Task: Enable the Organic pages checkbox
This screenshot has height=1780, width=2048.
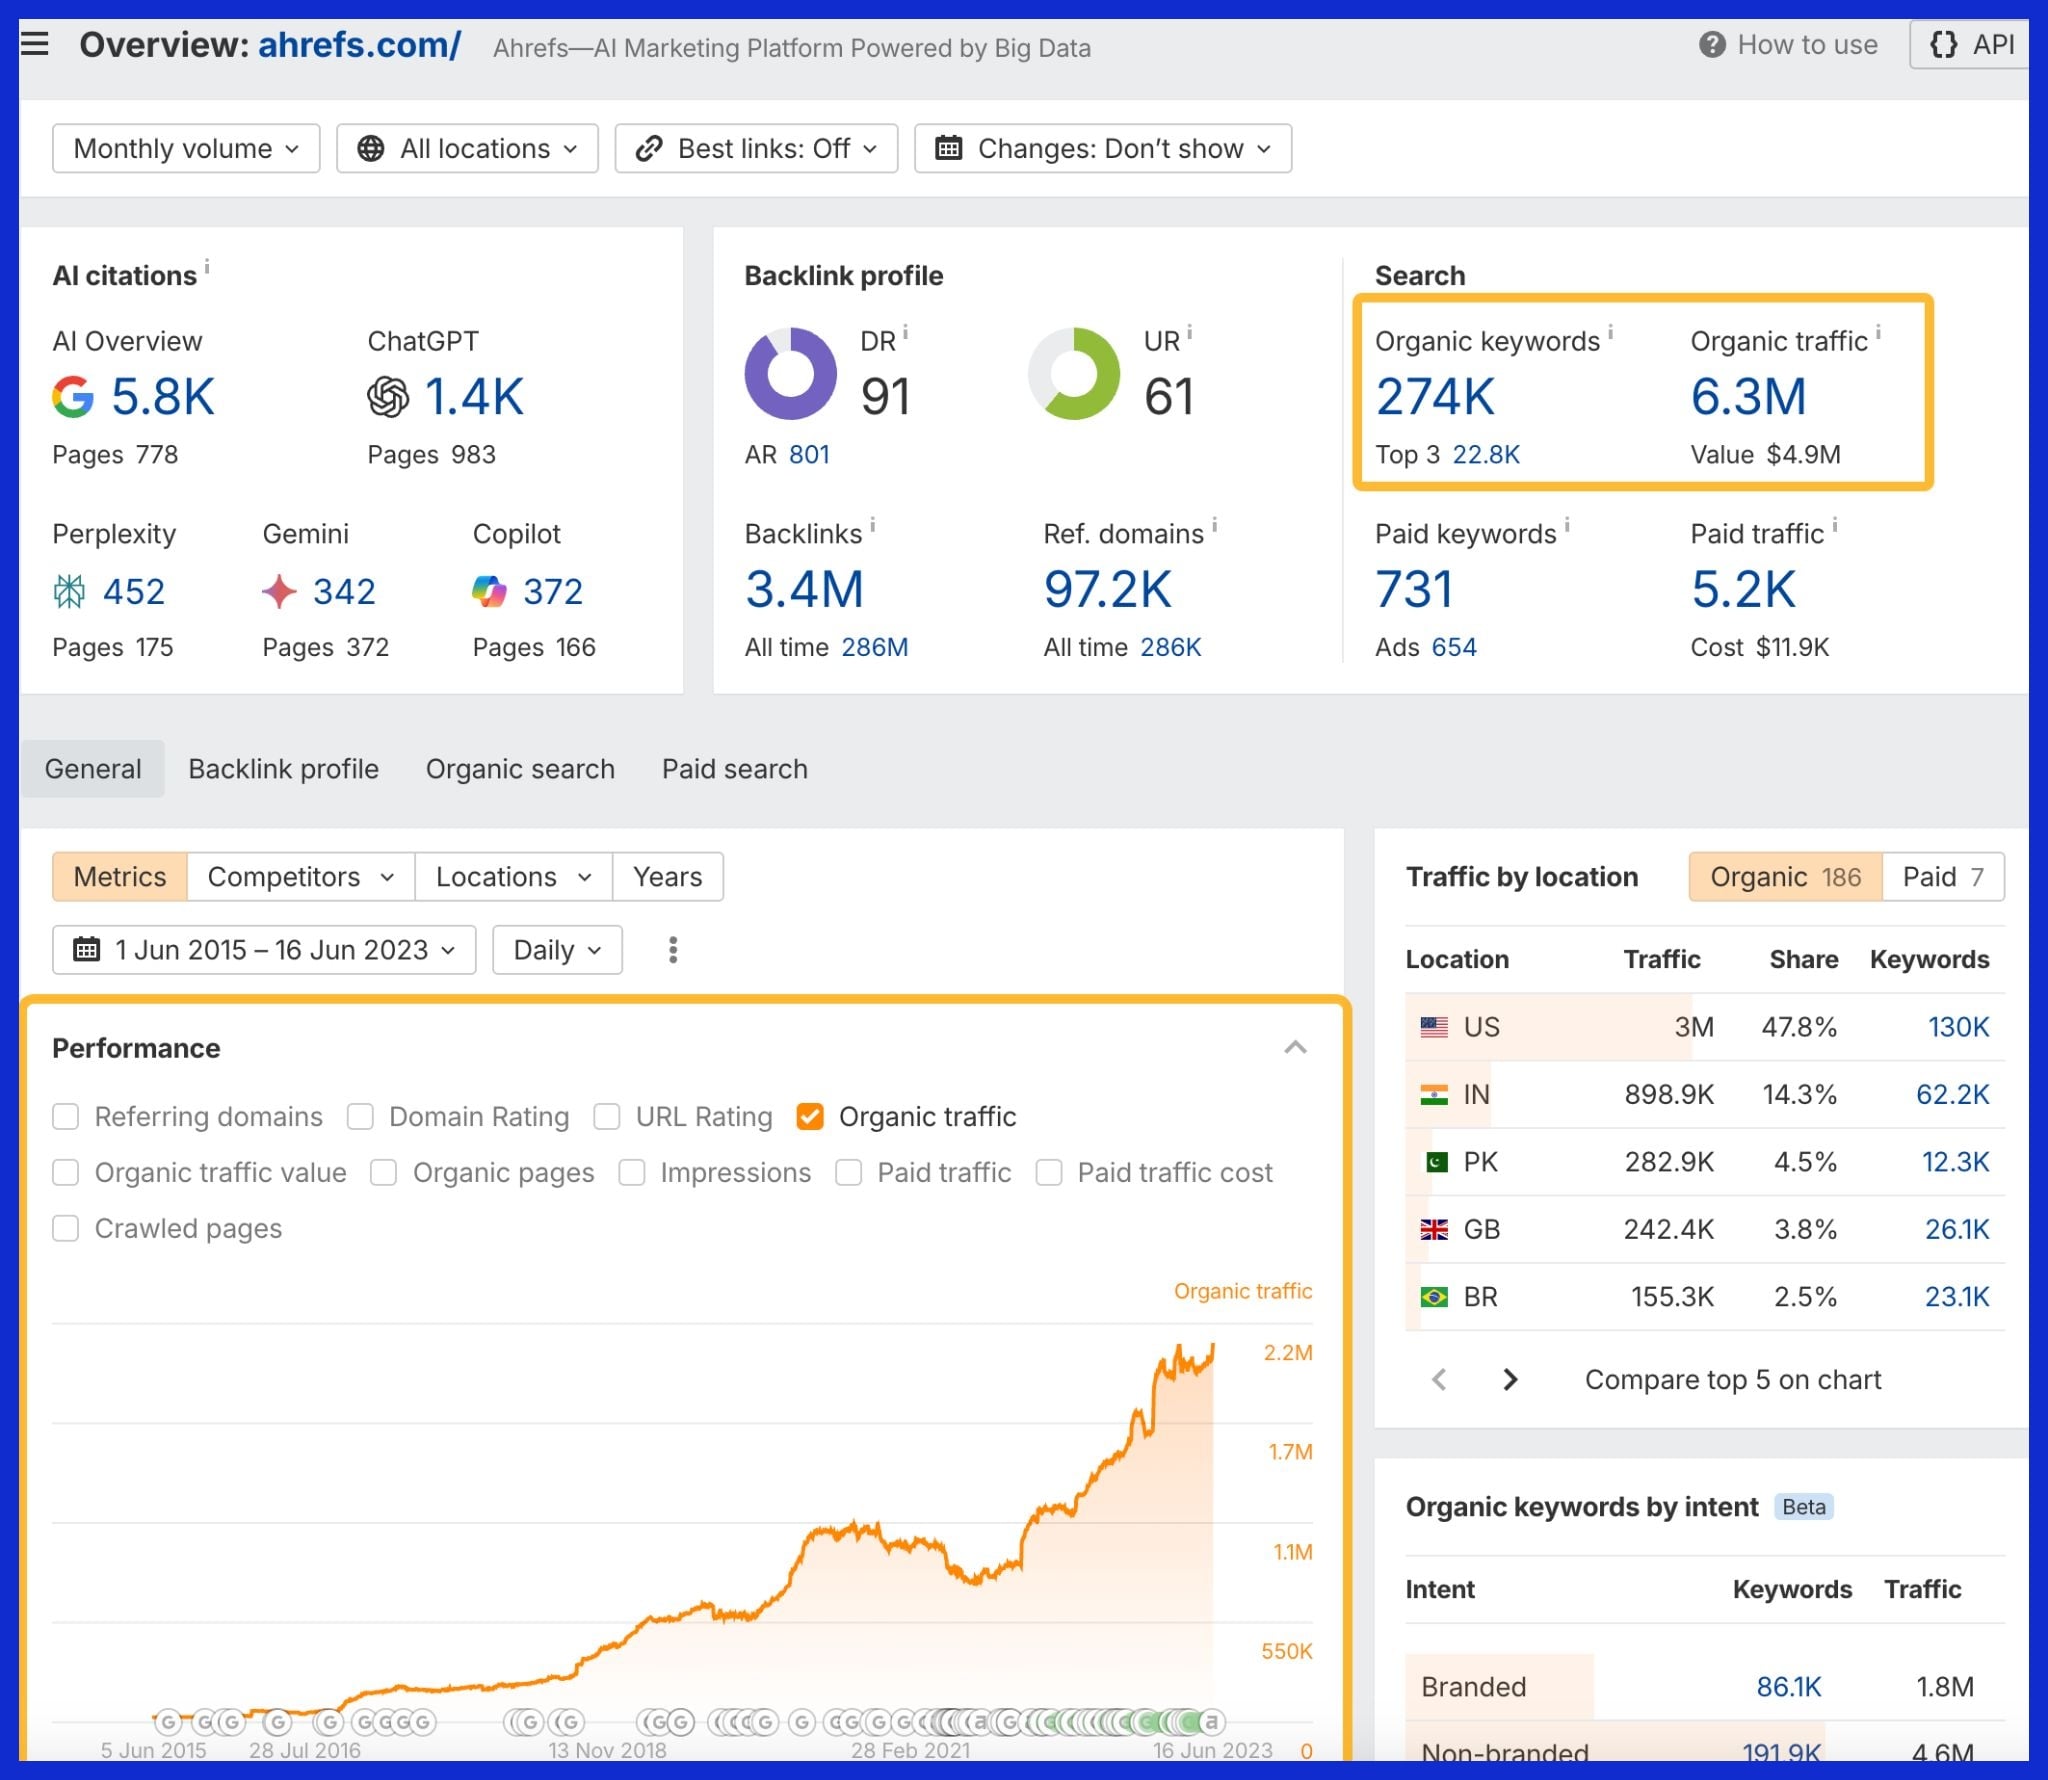Action: pyautogui.click(x=384, y=1173)
